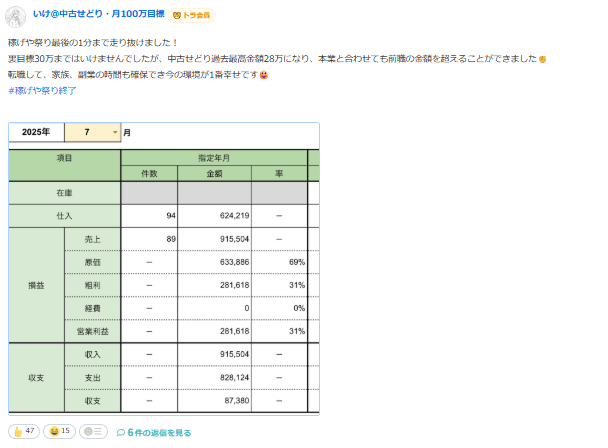Viewport: 608px width, 448px height.
Task: Toggle the thumbs-up reaction with 47
Action: tap(24, 432)
